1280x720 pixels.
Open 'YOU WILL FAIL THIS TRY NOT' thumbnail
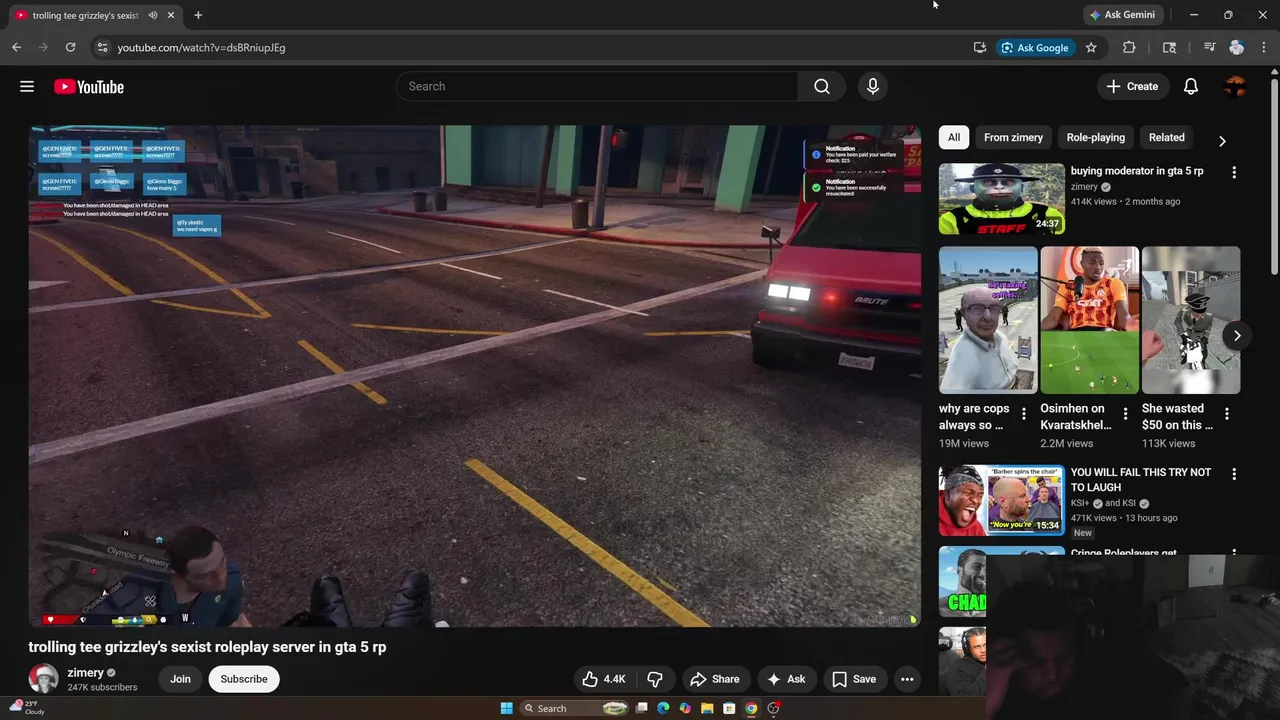1002,500
